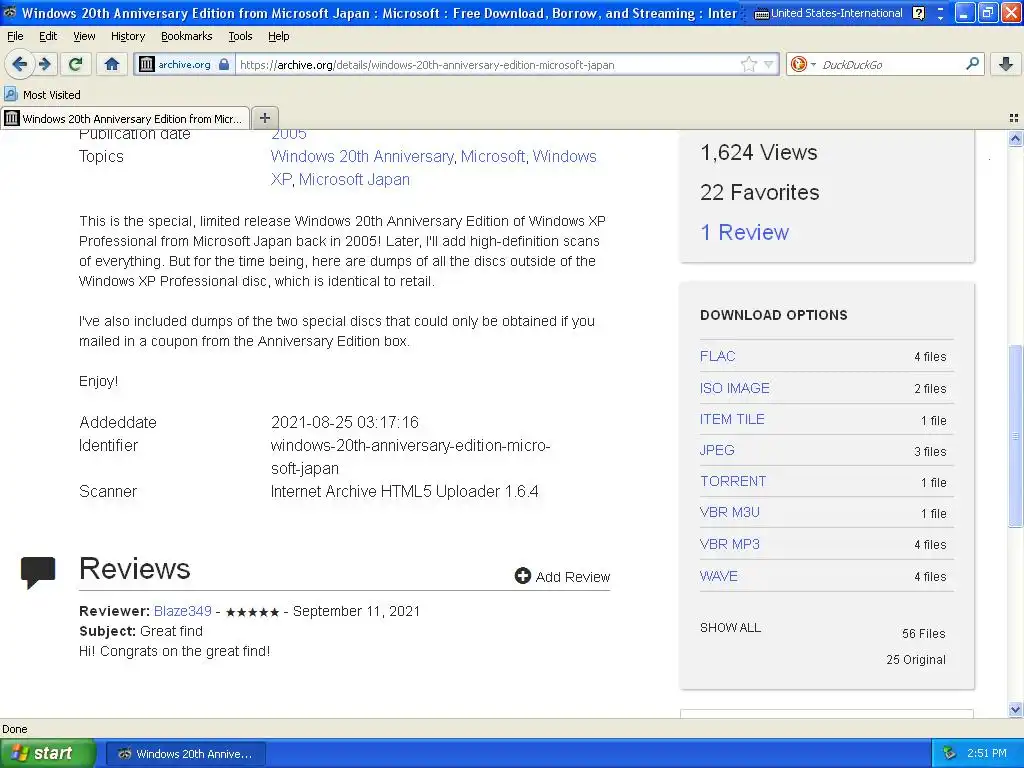Click the search magnifier icon
This screenshot has height=768, width=1024.
[x=972, y=64]
